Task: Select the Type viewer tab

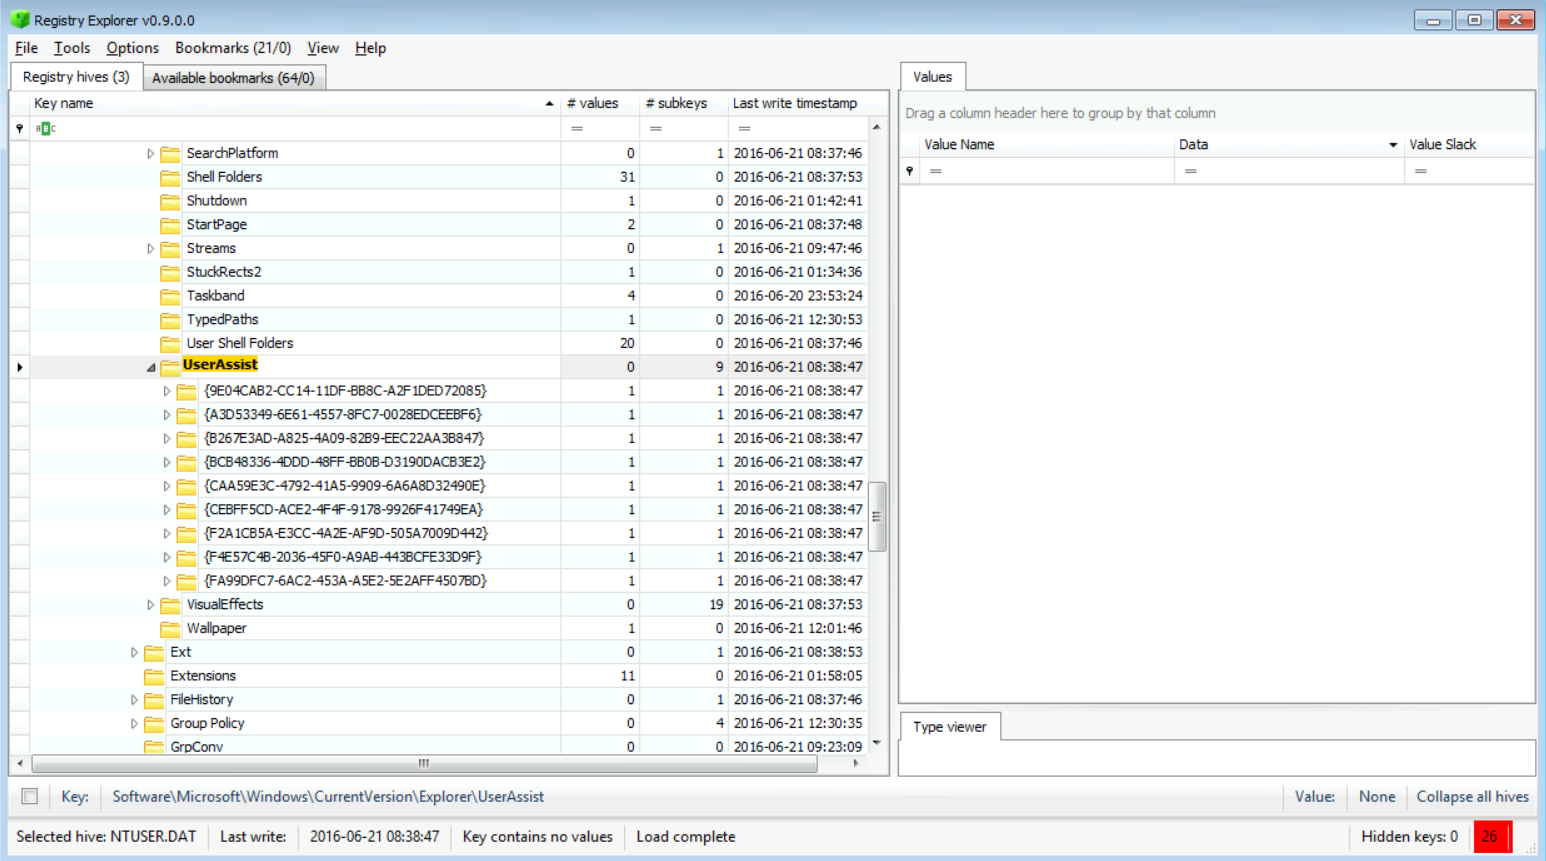Action: (949, 727)
